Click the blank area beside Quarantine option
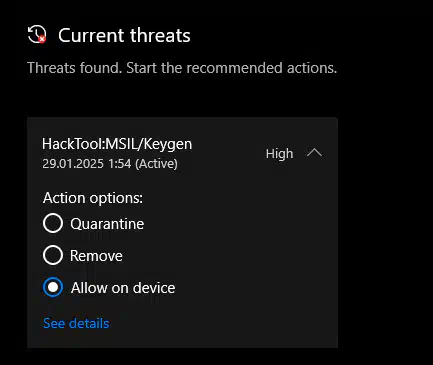The image size is (433, 365). click(x=233, y=224)
